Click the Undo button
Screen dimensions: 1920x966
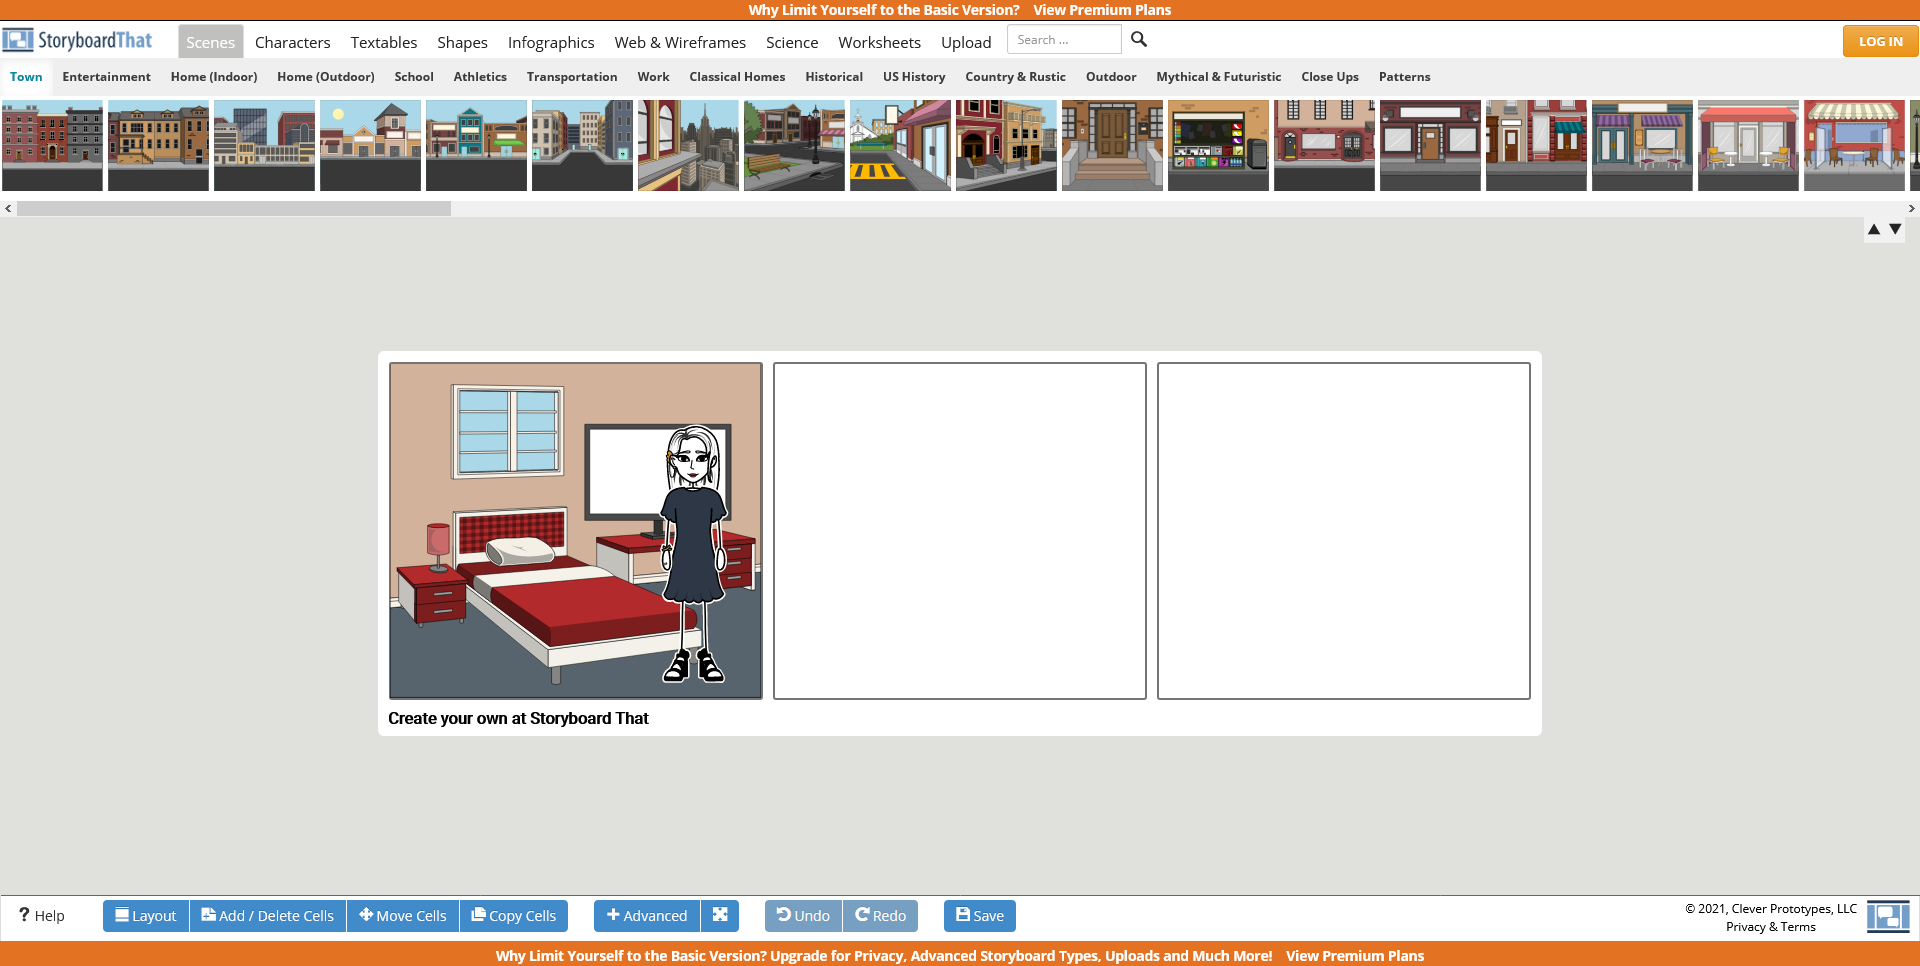(803, 915)
